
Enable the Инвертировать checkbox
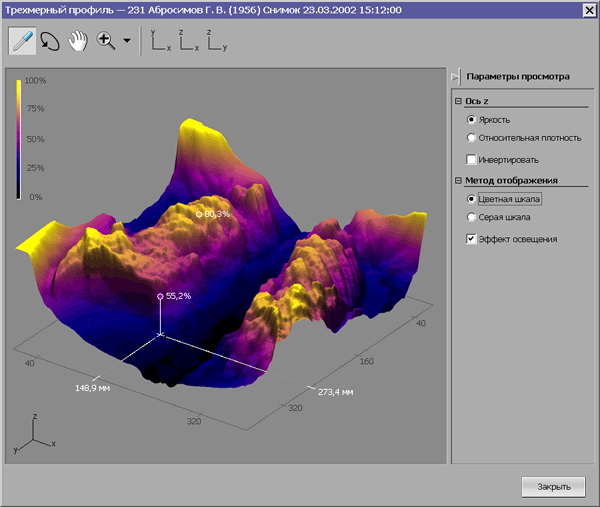pos(471,160)
